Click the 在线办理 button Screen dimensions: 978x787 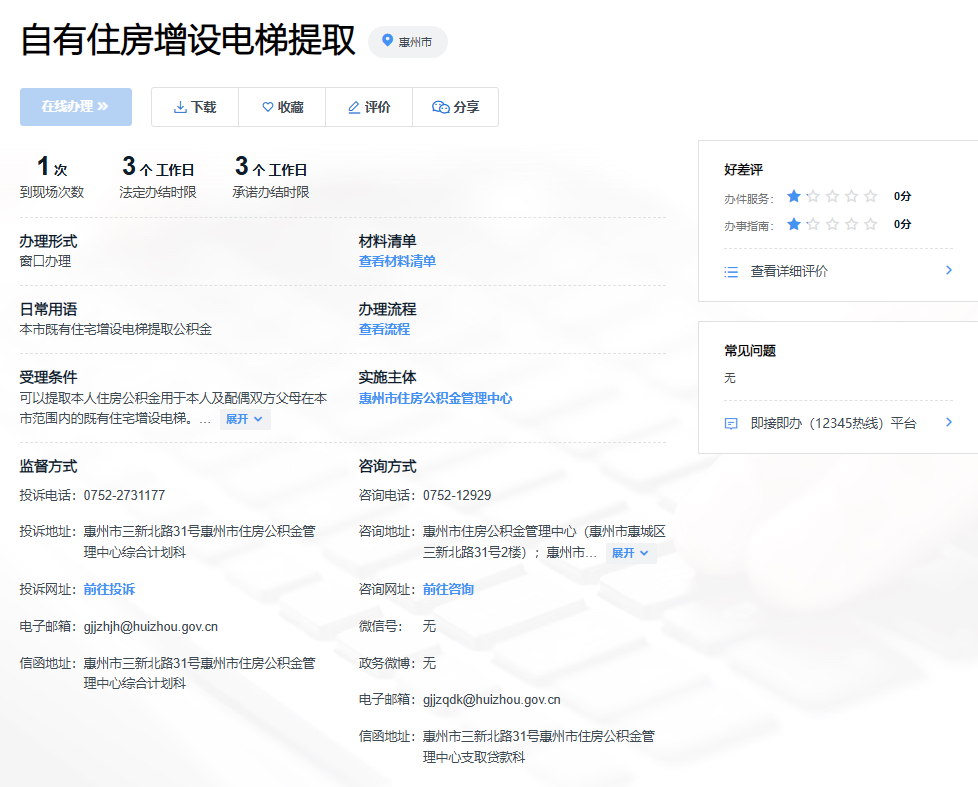[x=75, y=107]
